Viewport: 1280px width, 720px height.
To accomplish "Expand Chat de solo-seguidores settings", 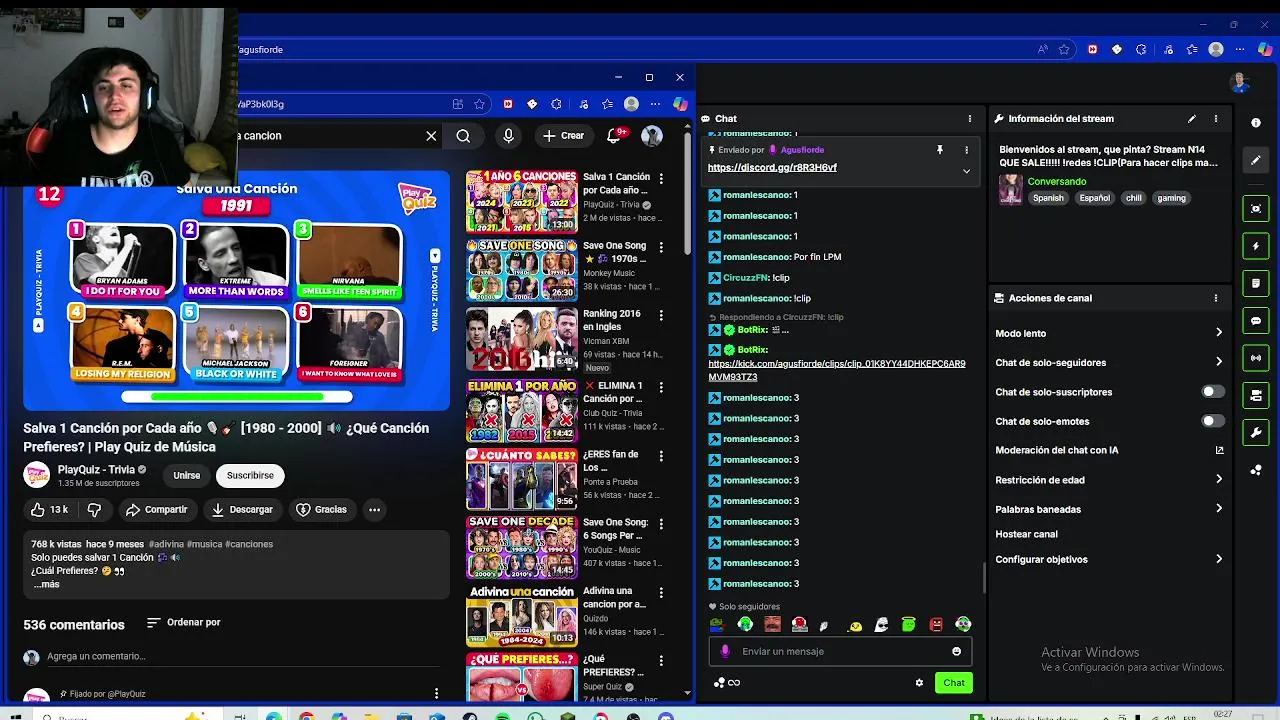I will (x=1110, y=362).
